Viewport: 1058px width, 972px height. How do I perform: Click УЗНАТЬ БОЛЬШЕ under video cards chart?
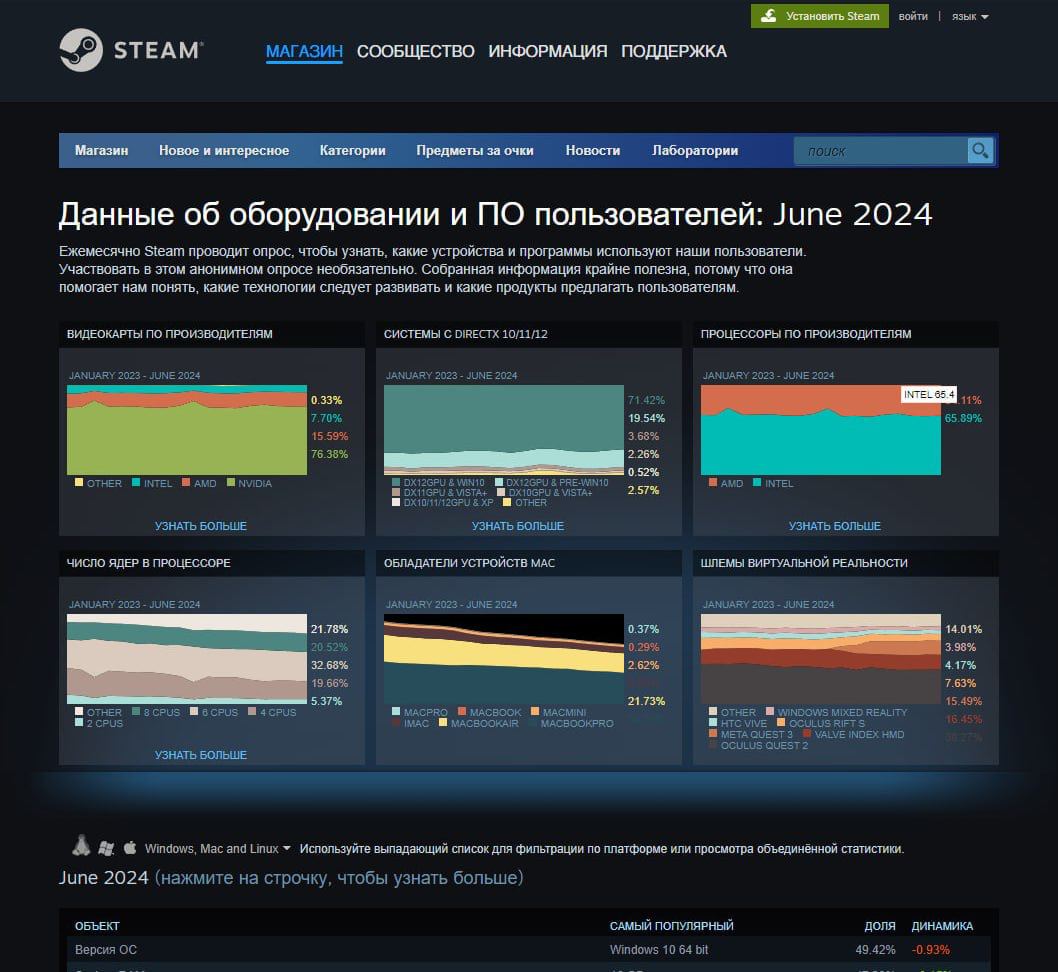point(200,526)
